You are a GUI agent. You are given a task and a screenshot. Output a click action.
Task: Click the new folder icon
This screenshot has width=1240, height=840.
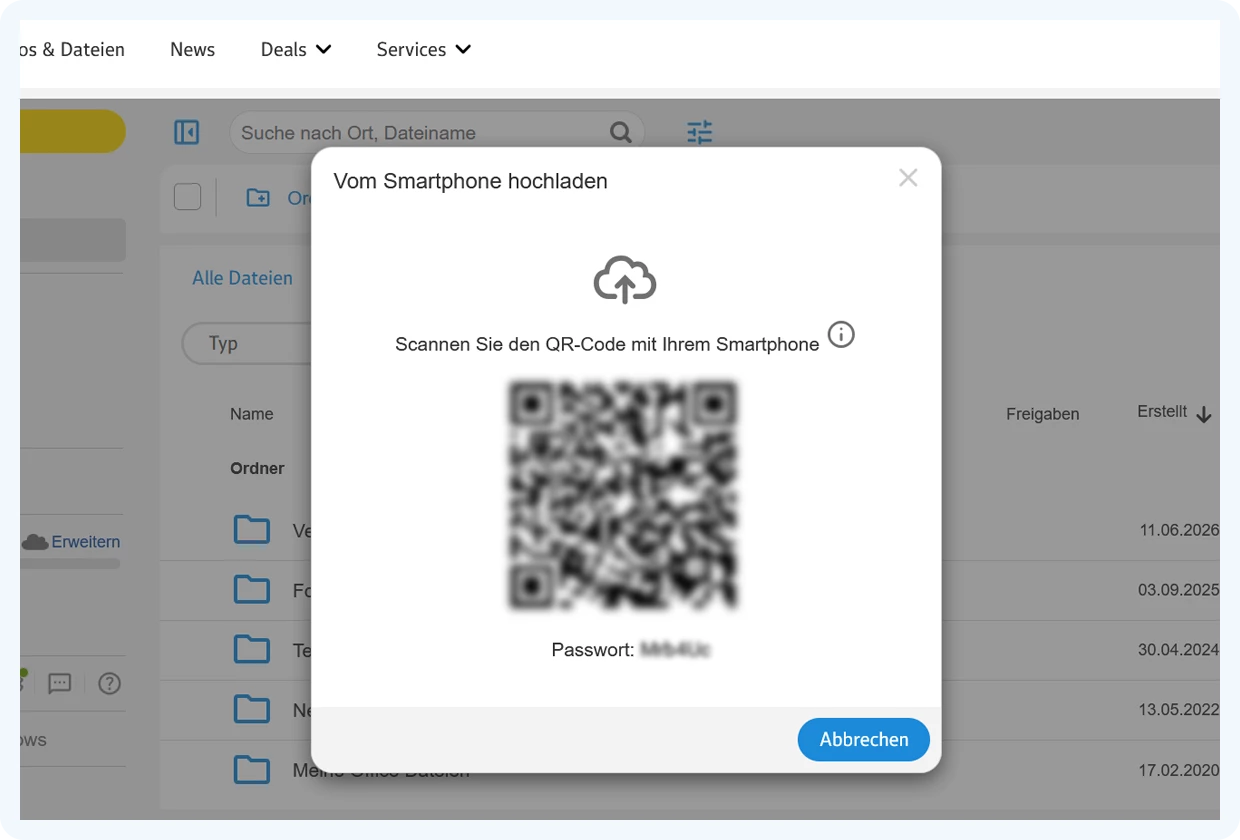coord(258,198)
